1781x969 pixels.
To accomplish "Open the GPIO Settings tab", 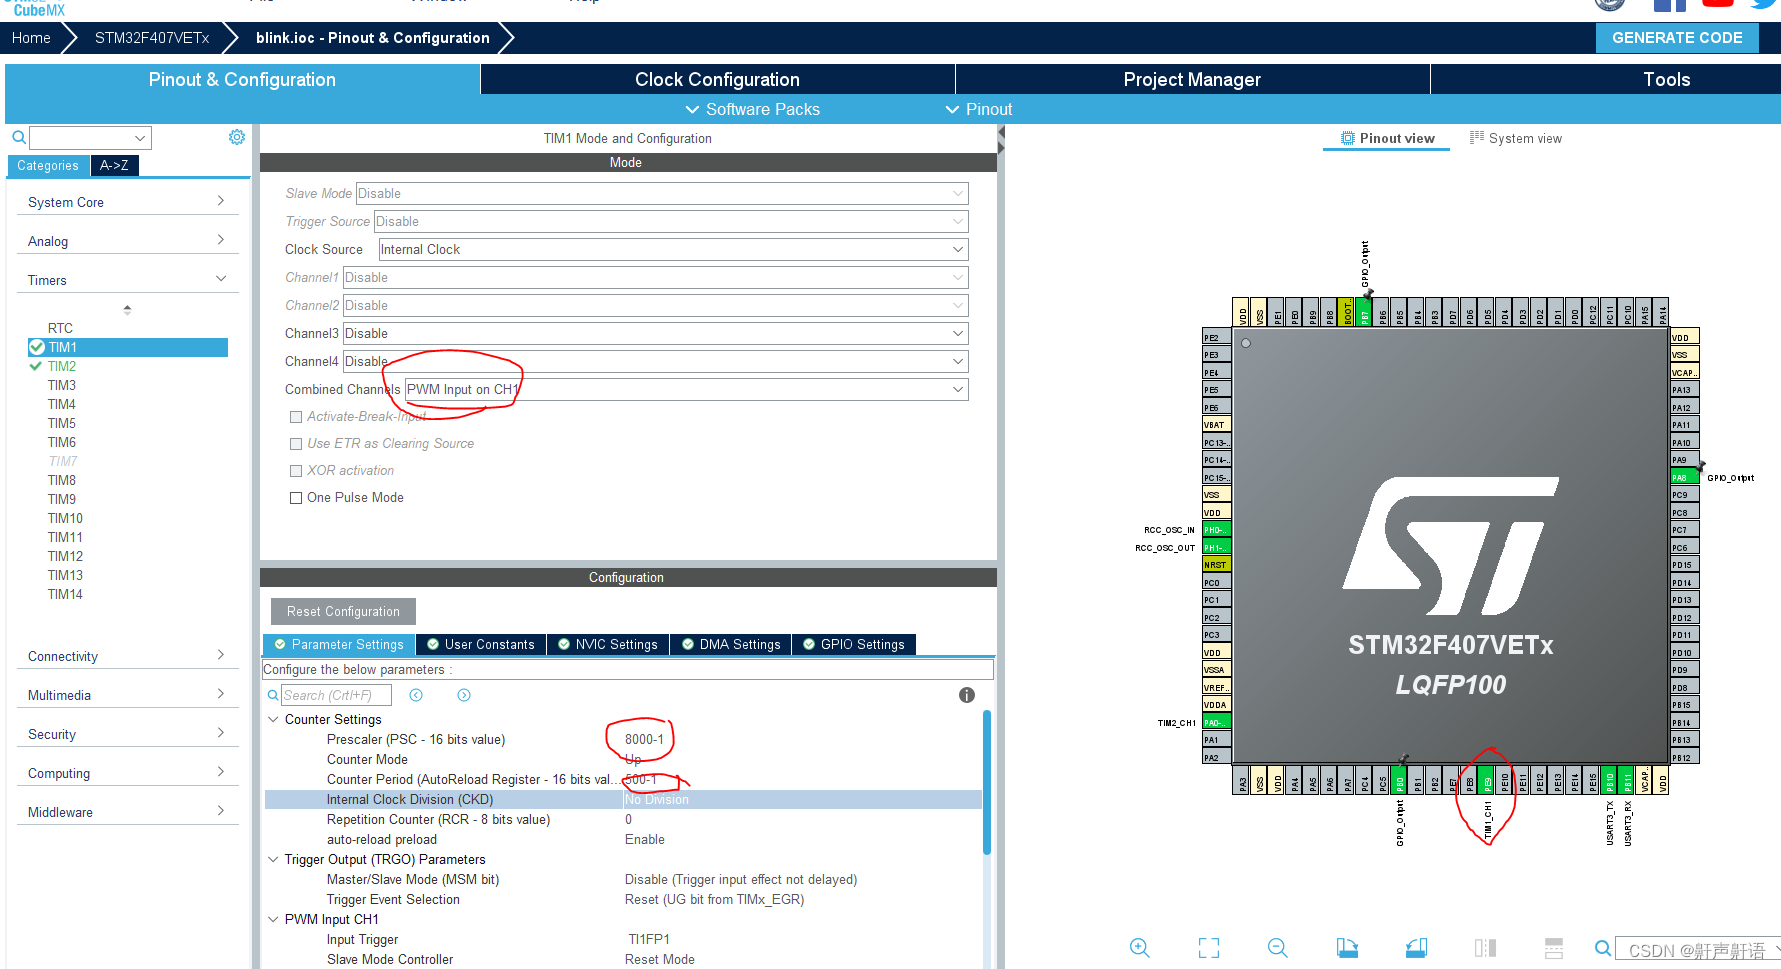I will [854, 645].
